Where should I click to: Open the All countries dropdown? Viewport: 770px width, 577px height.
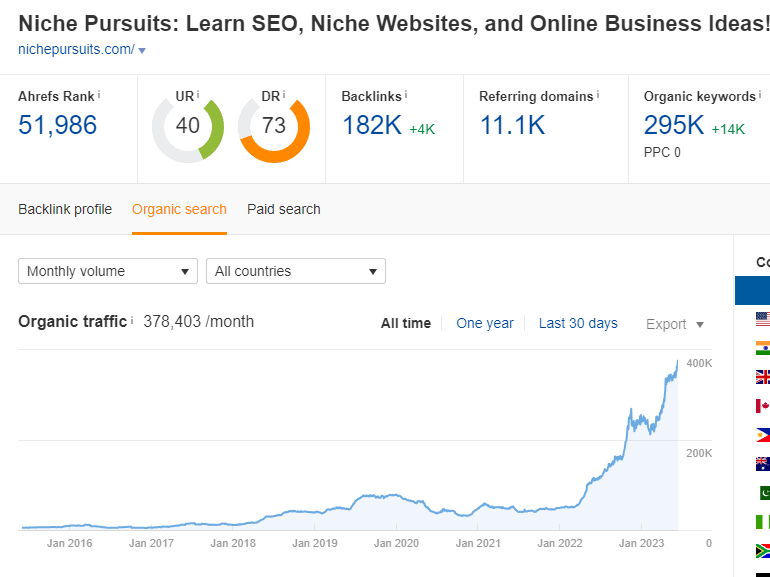[296, 271]
